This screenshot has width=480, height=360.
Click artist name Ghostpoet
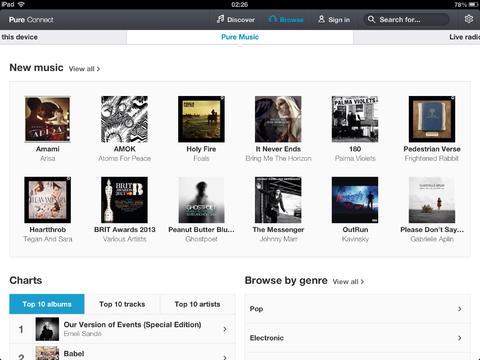coord(201,239)
